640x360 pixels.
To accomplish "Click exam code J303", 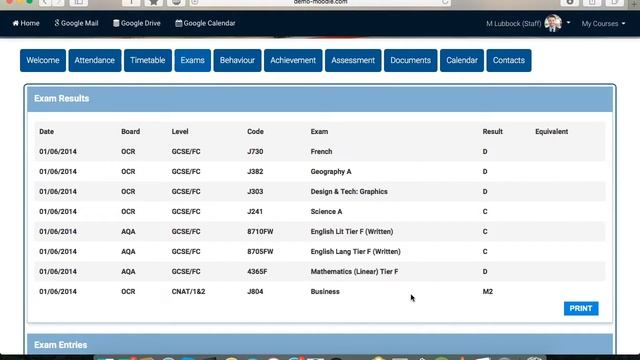I will click(x=255, y=191).
